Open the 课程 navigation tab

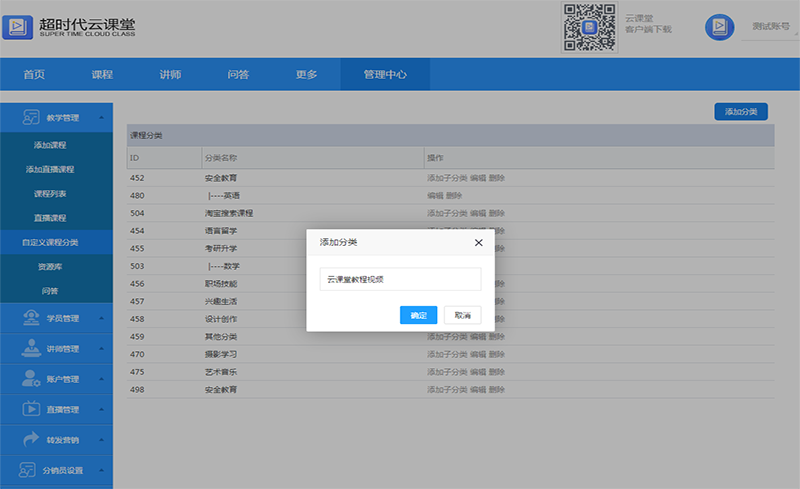tap(102, 74)
